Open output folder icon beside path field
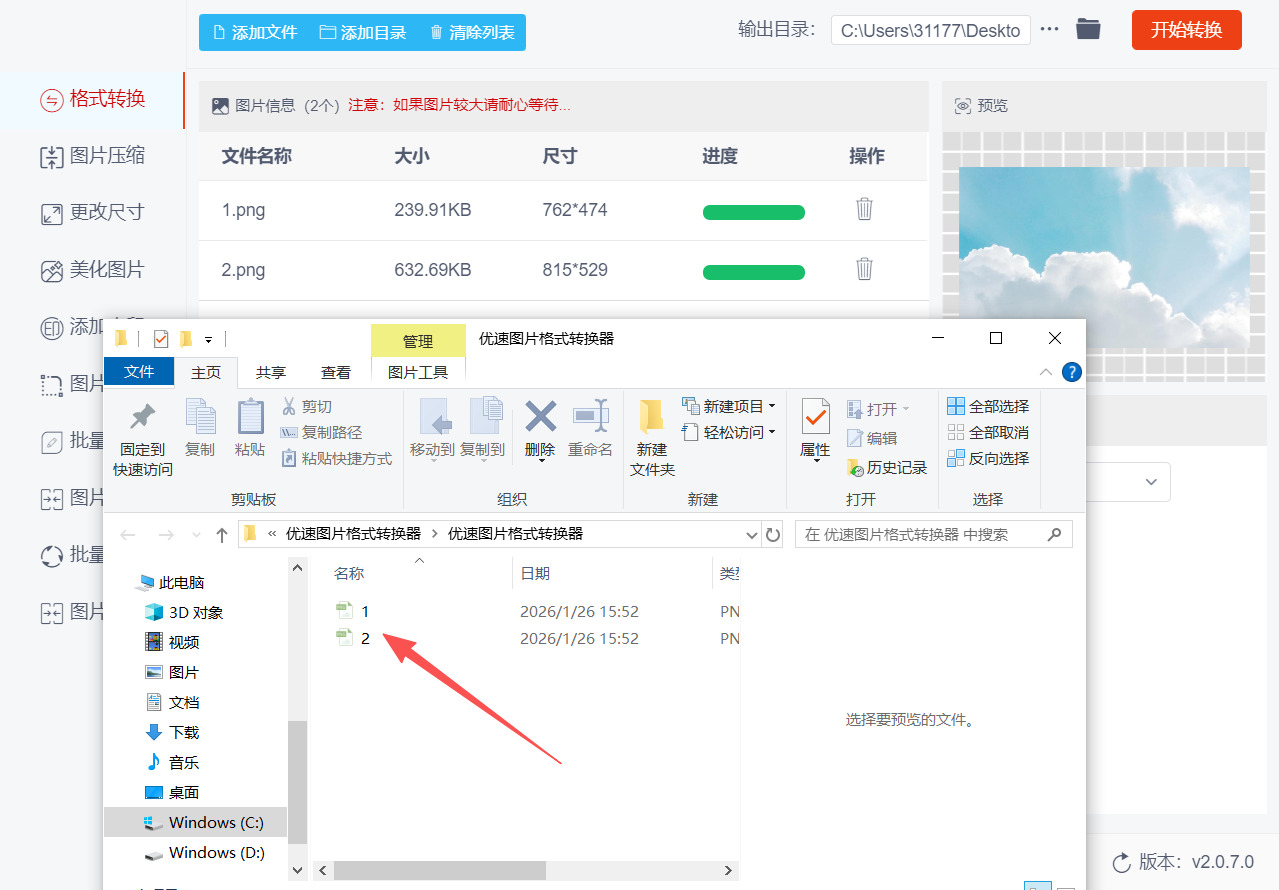 (x=1088, y=29)
